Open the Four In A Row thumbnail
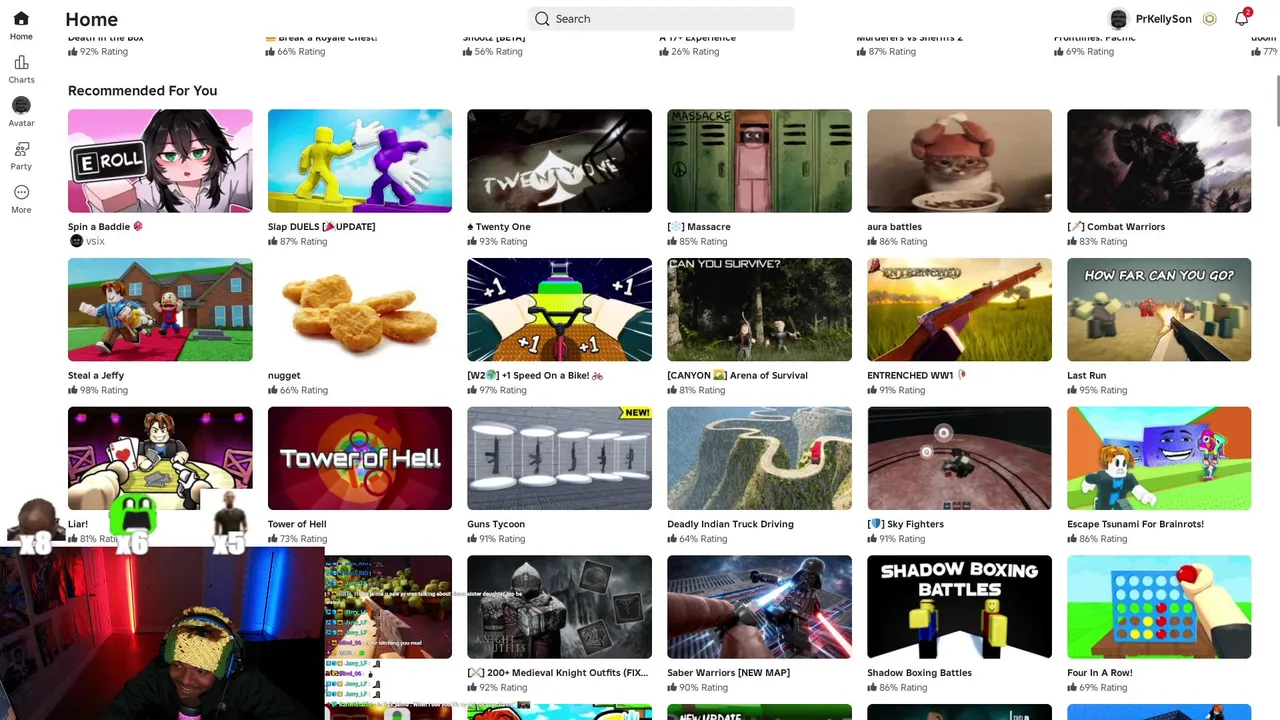This screenshot has height=720, width=1280. tap(1159, 607)
